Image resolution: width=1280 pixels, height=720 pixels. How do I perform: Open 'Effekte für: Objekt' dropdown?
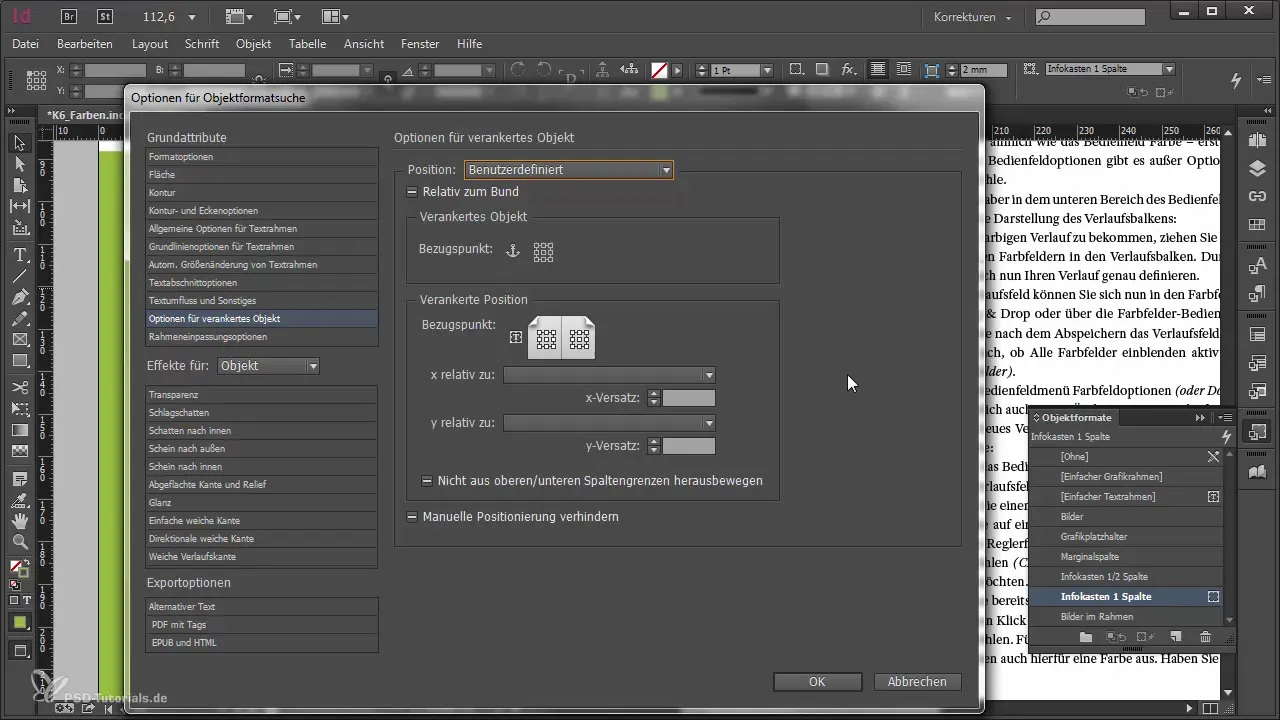(269, 366)
